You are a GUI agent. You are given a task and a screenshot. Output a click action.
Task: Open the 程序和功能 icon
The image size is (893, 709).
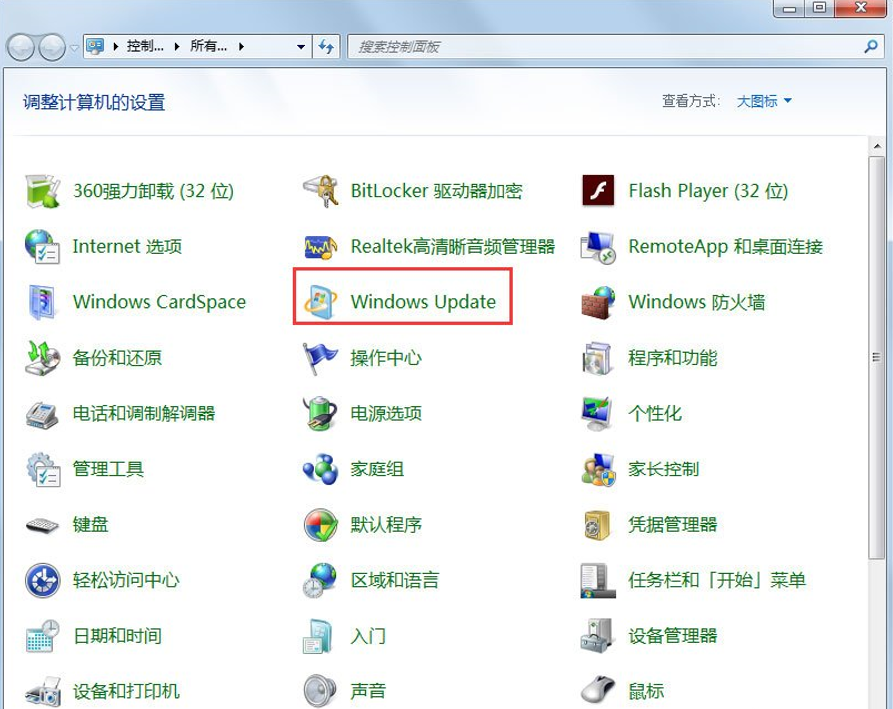[x=597, y=358]
